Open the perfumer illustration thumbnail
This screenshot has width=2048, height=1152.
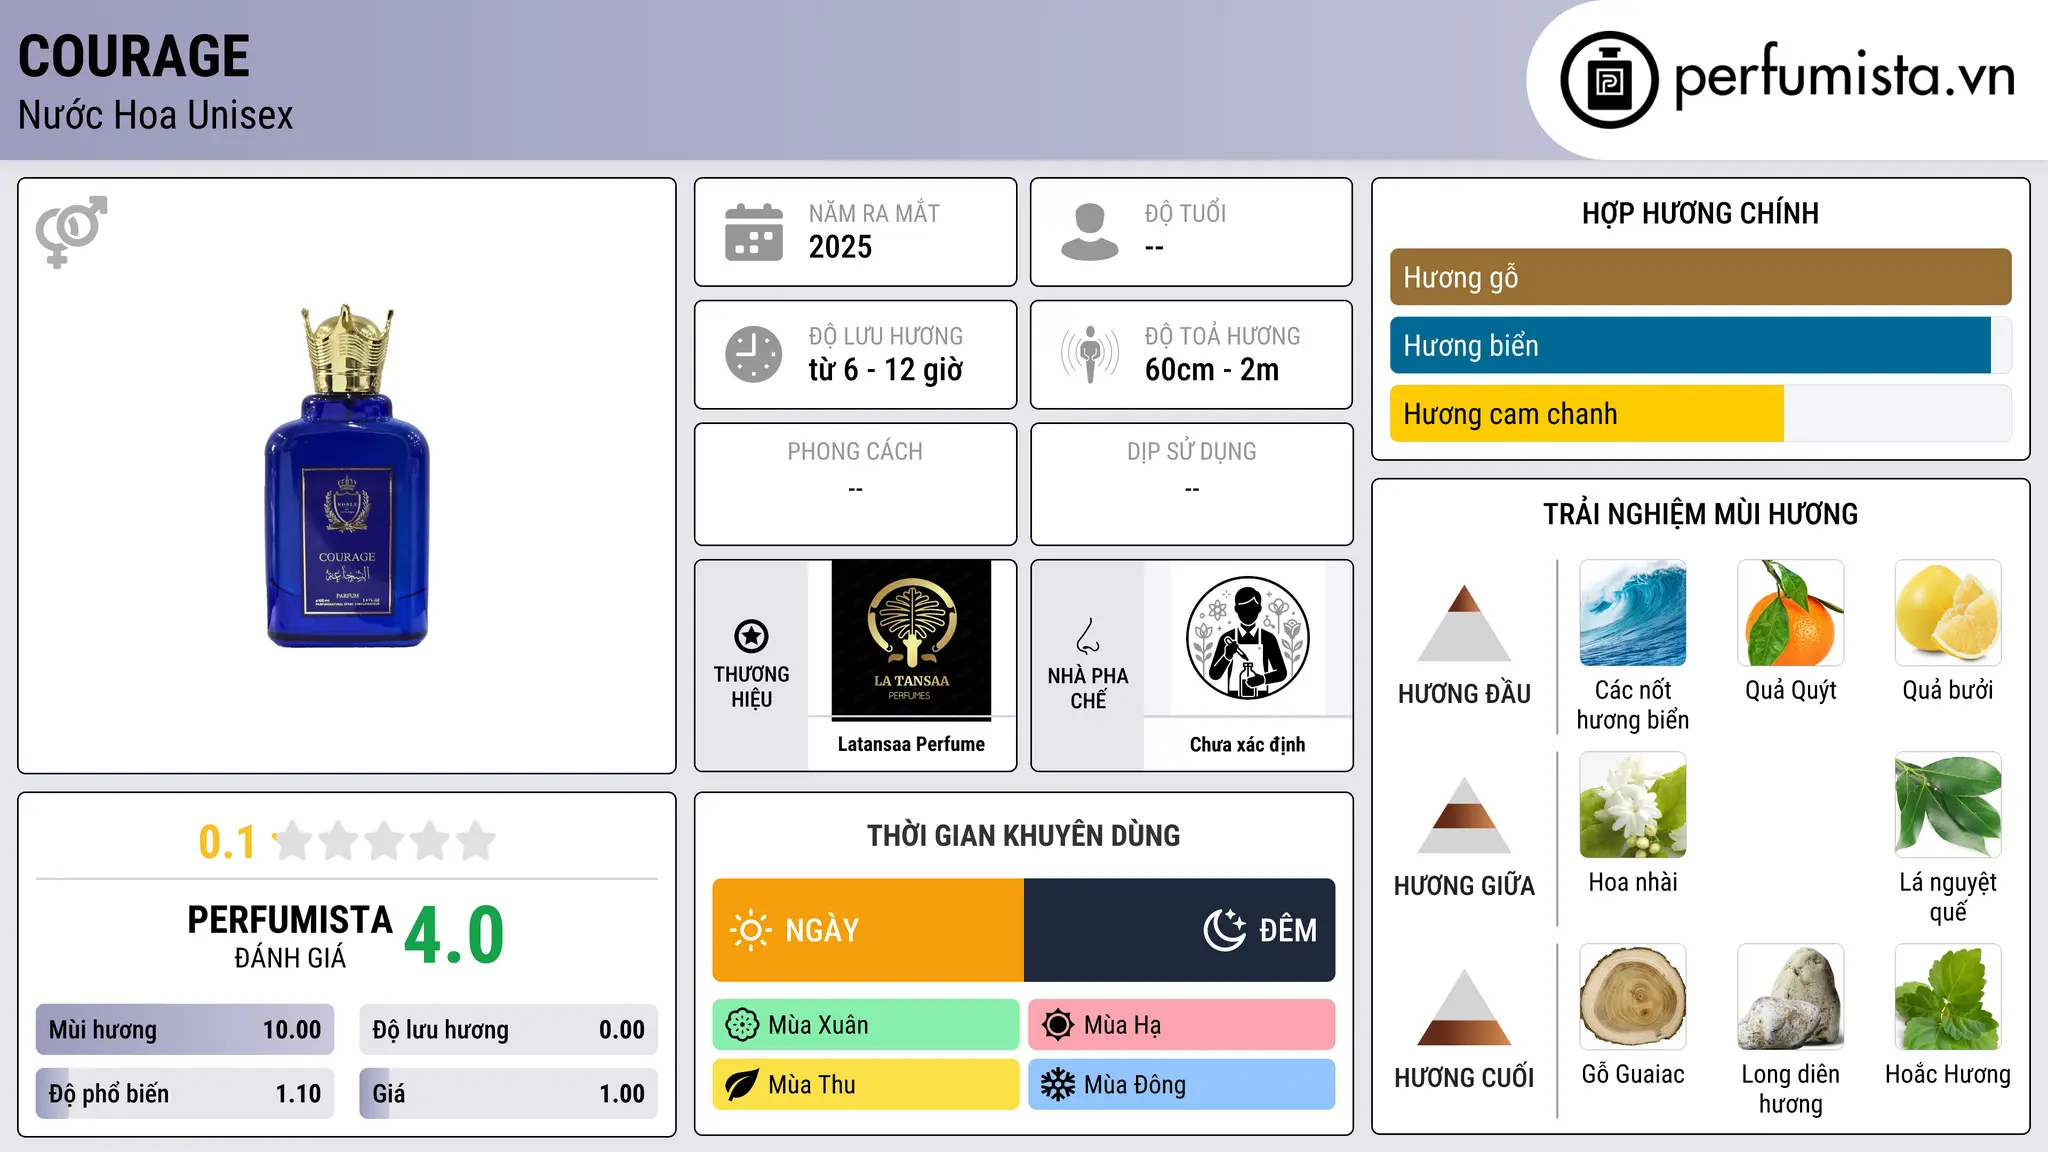pyautogui.click(x=1247, y=638)
